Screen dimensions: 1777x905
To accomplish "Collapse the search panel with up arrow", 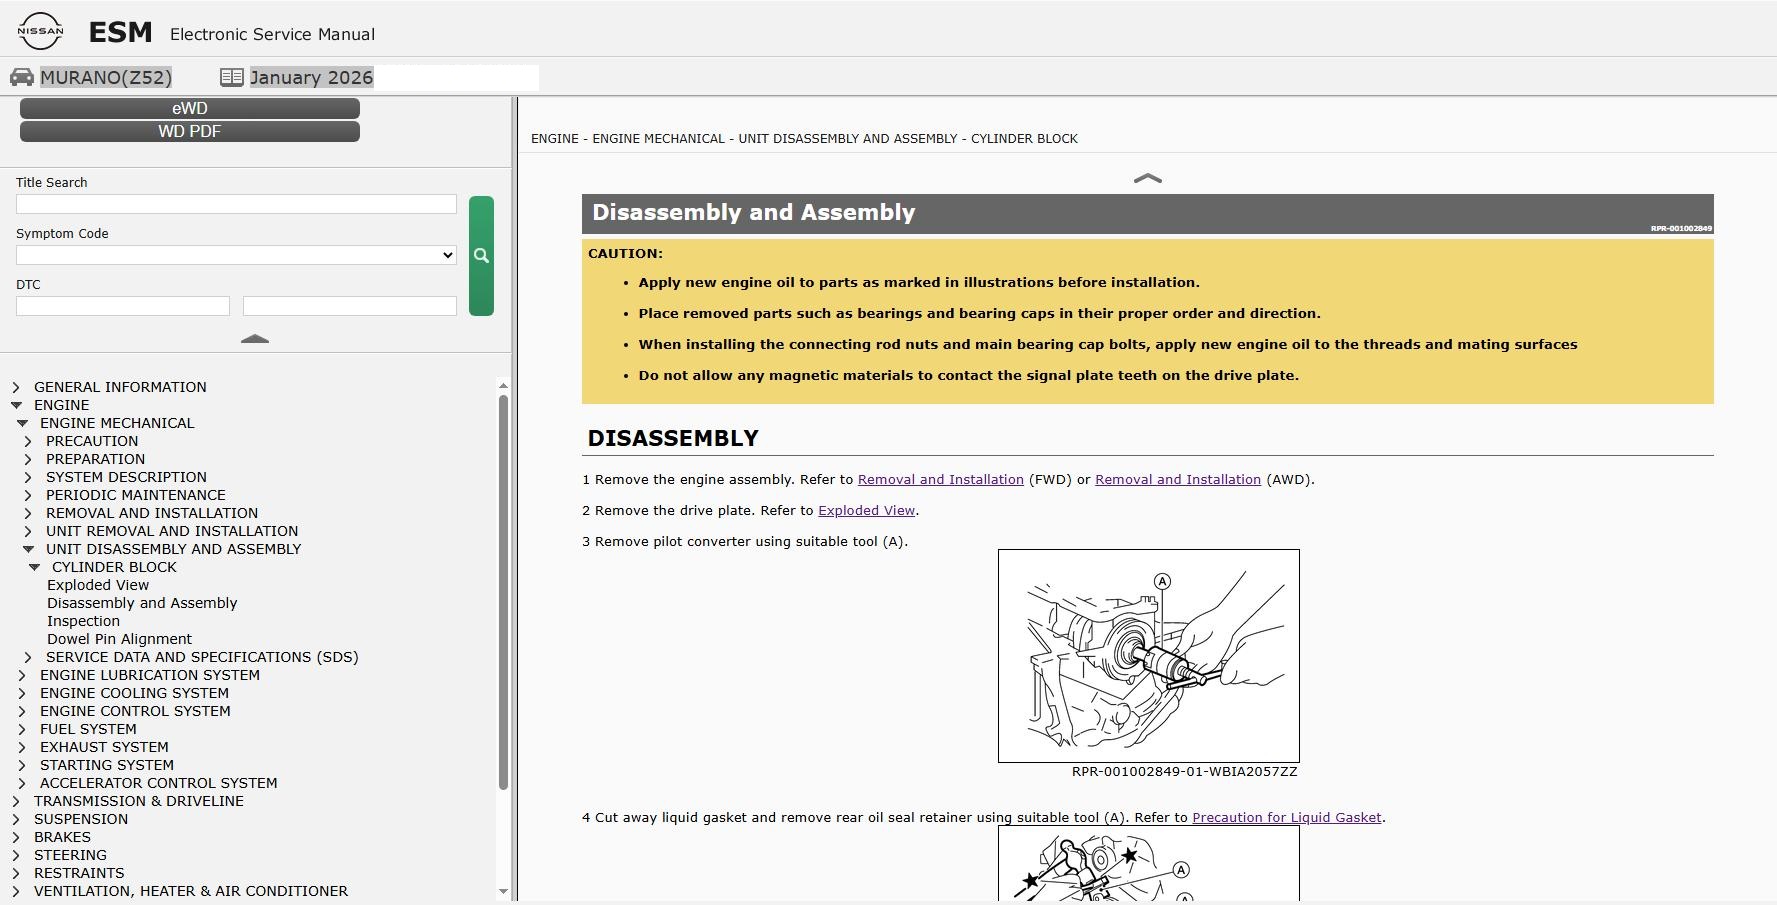I will [255, 339].
